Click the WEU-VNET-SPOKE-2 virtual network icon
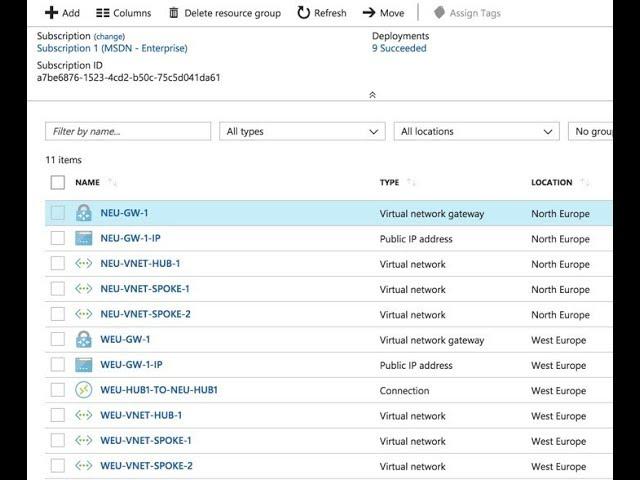Image resolution: width=640 pixels, height=480 pixels. (84, 466)
